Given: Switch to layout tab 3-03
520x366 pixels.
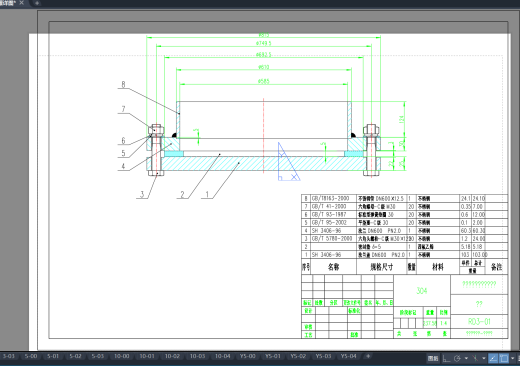Looking at the screenshot, I should point(9,356).
